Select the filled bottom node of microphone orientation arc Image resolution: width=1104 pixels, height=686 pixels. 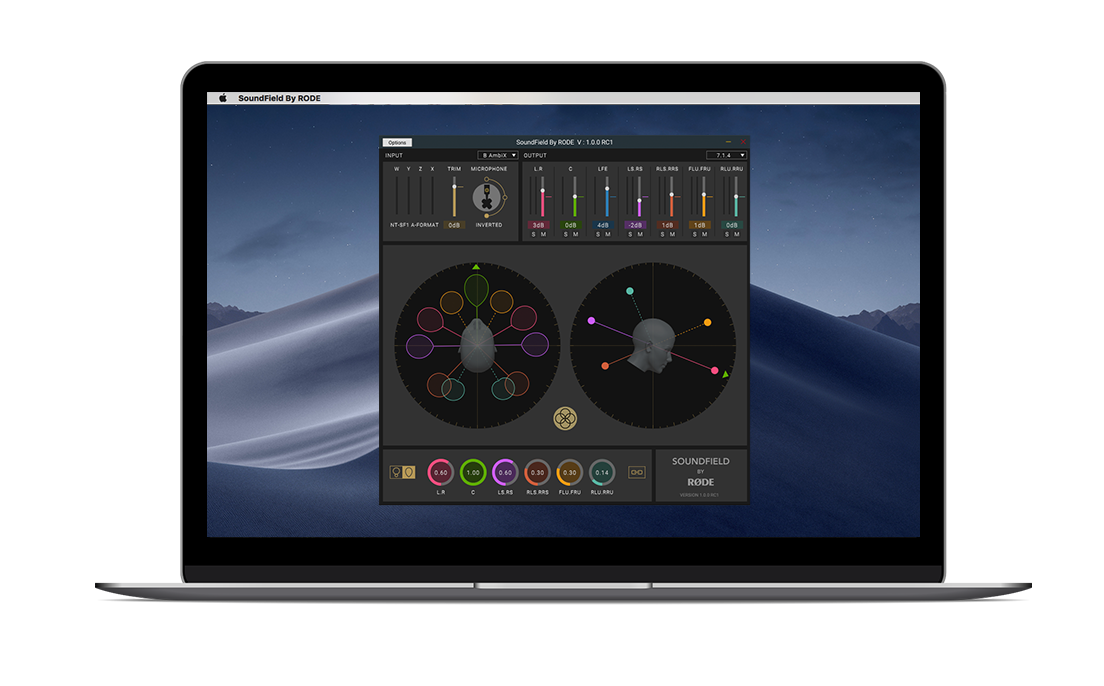[x=487, y=216]
